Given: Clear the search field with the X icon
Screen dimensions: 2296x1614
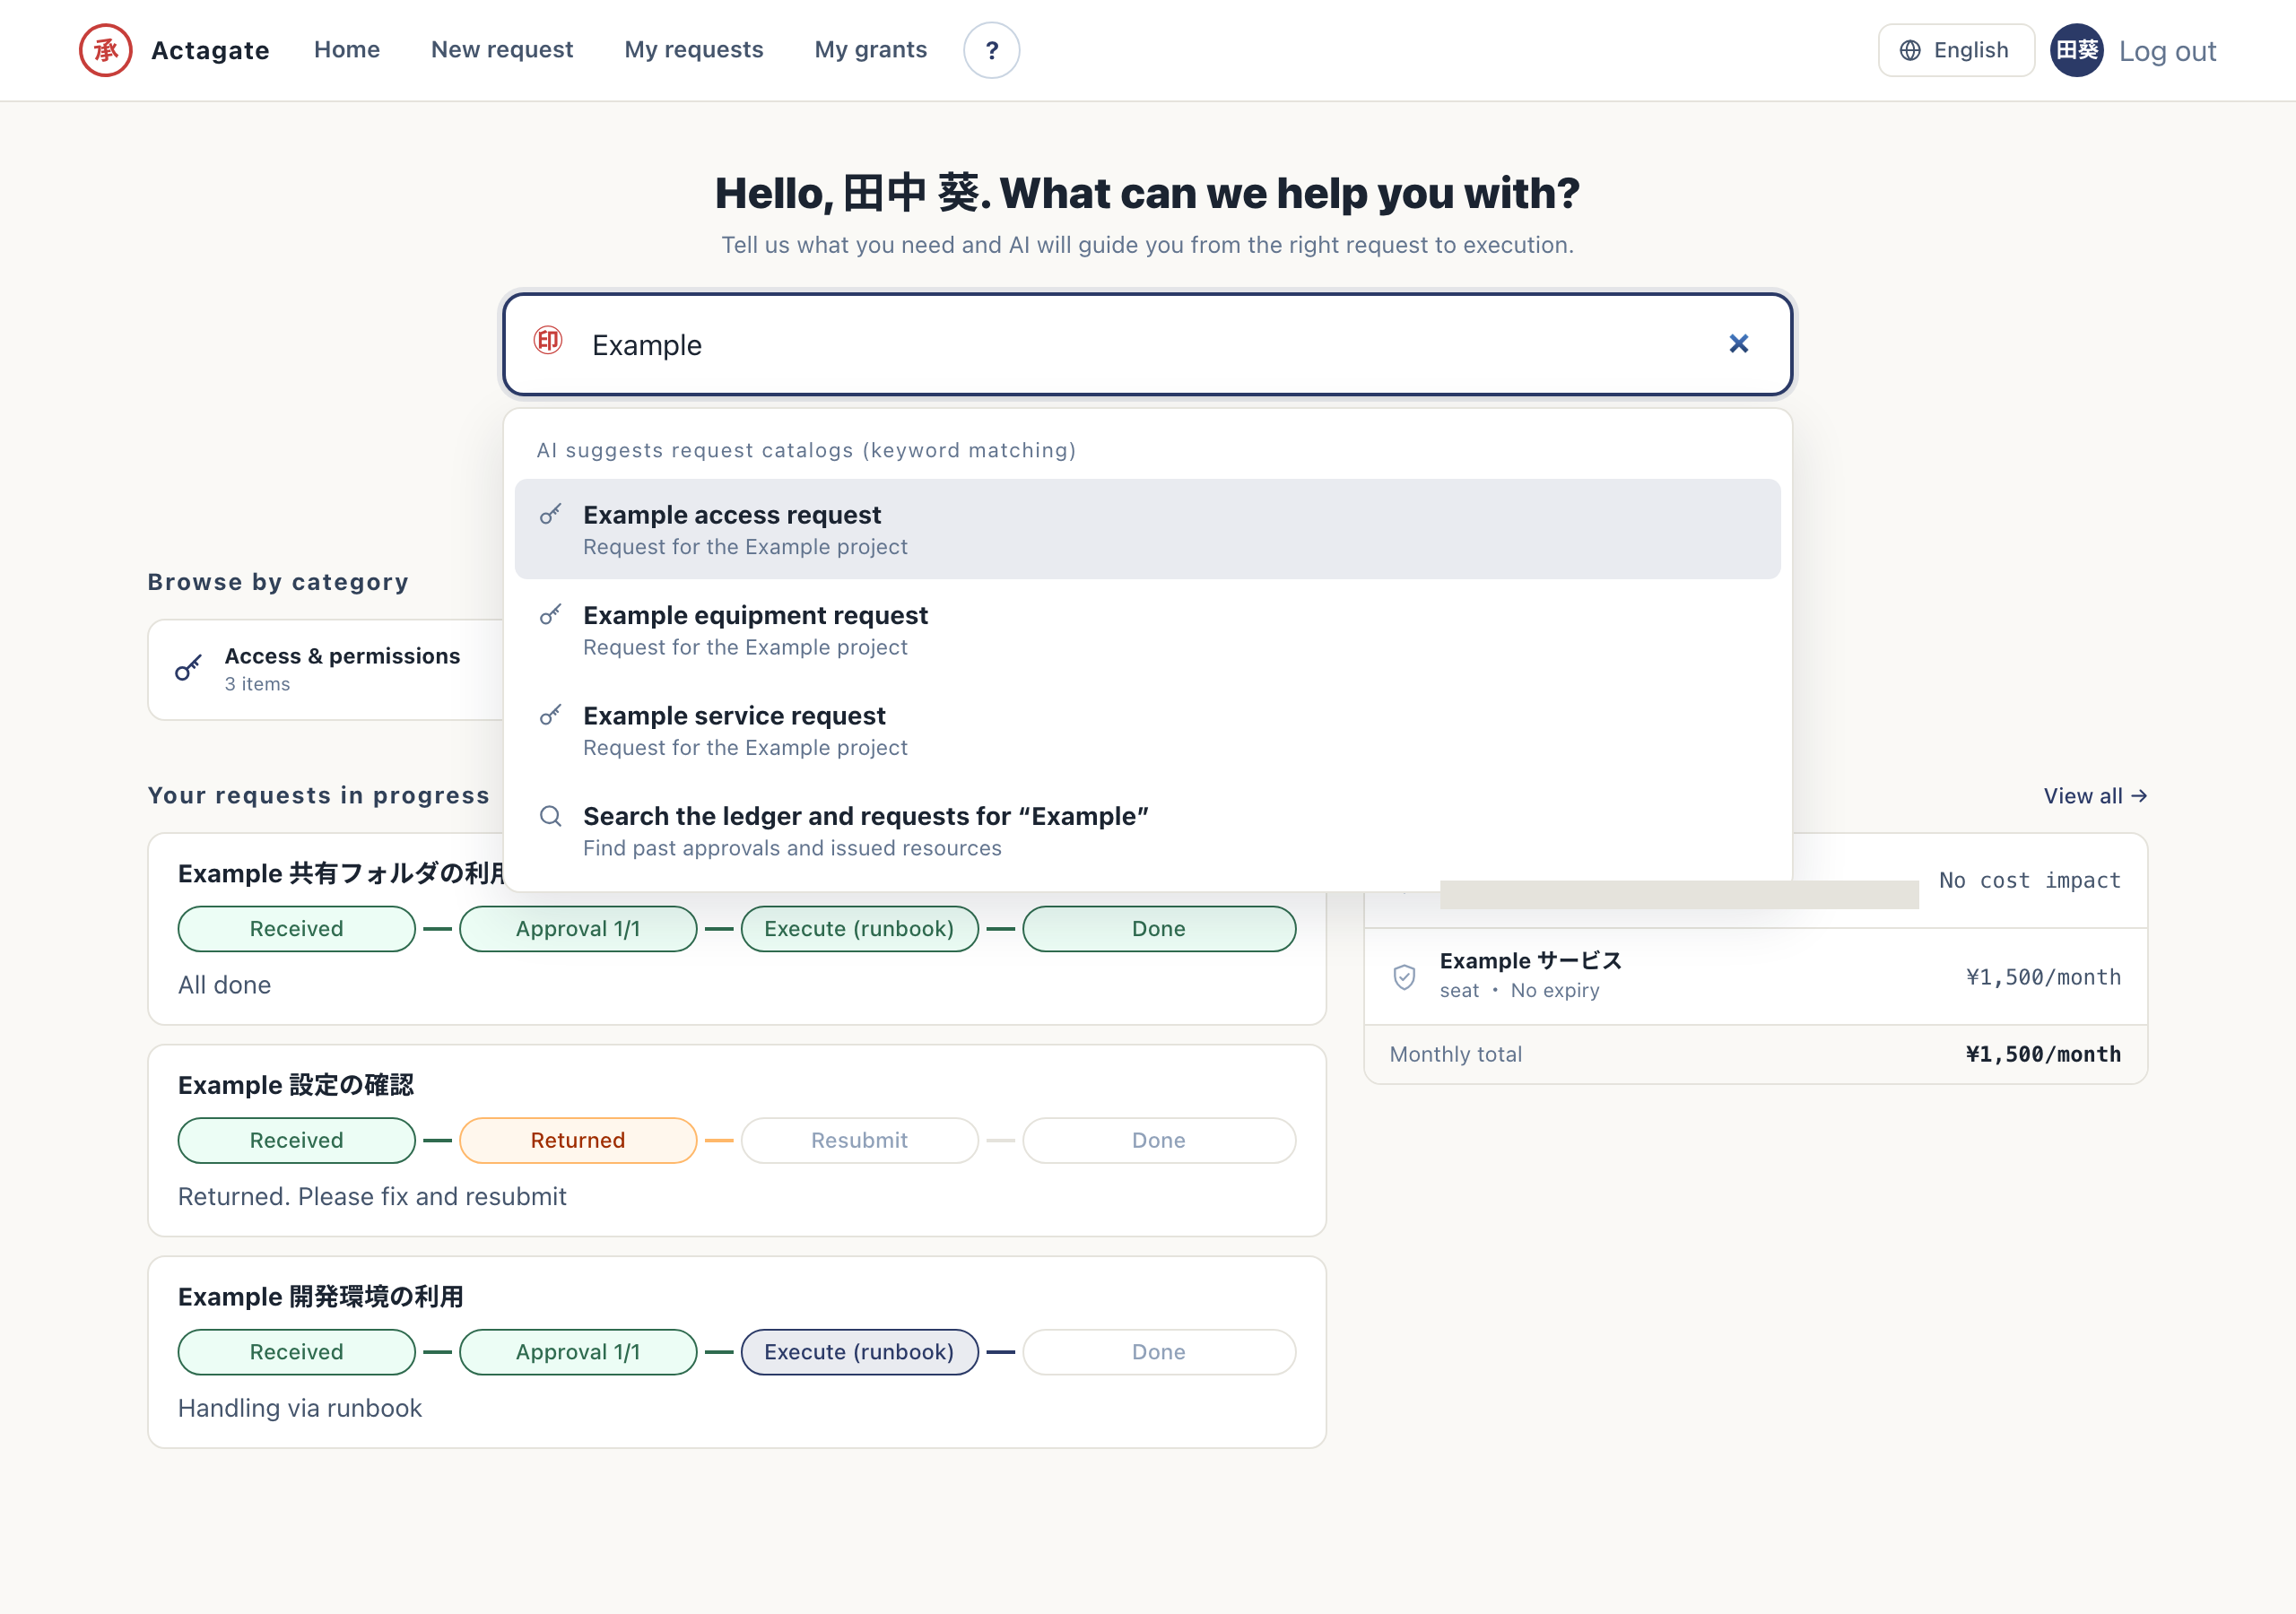Looking at the screenshot, I should pyautogui.click(x=1739, y=344).
